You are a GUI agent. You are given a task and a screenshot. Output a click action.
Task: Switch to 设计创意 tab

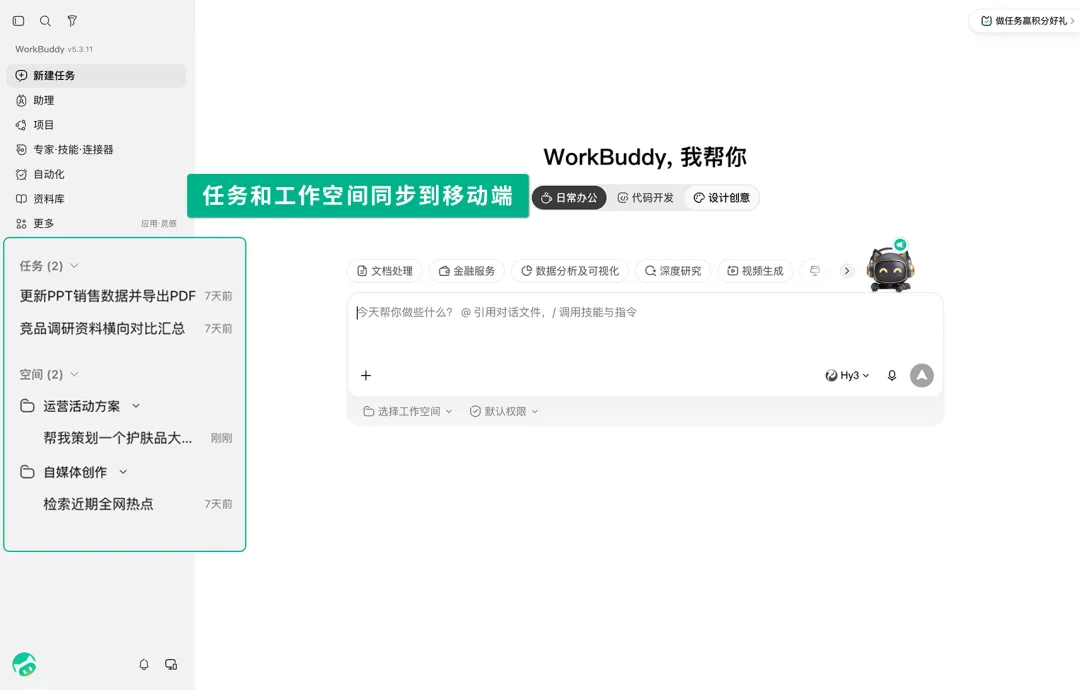coord(721,198)
